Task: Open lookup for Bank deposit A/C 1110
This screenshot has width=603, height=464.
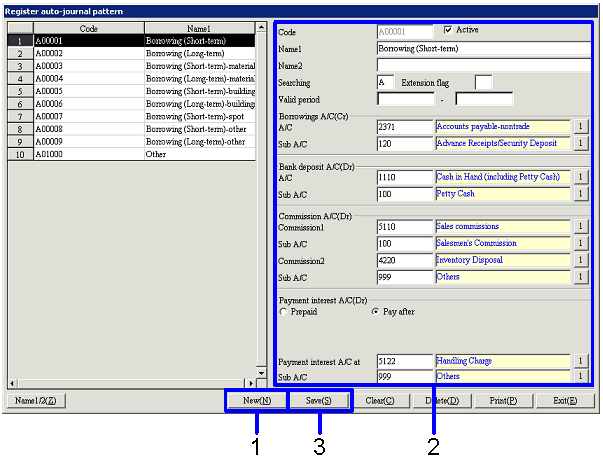Action: tap(579, 177)
